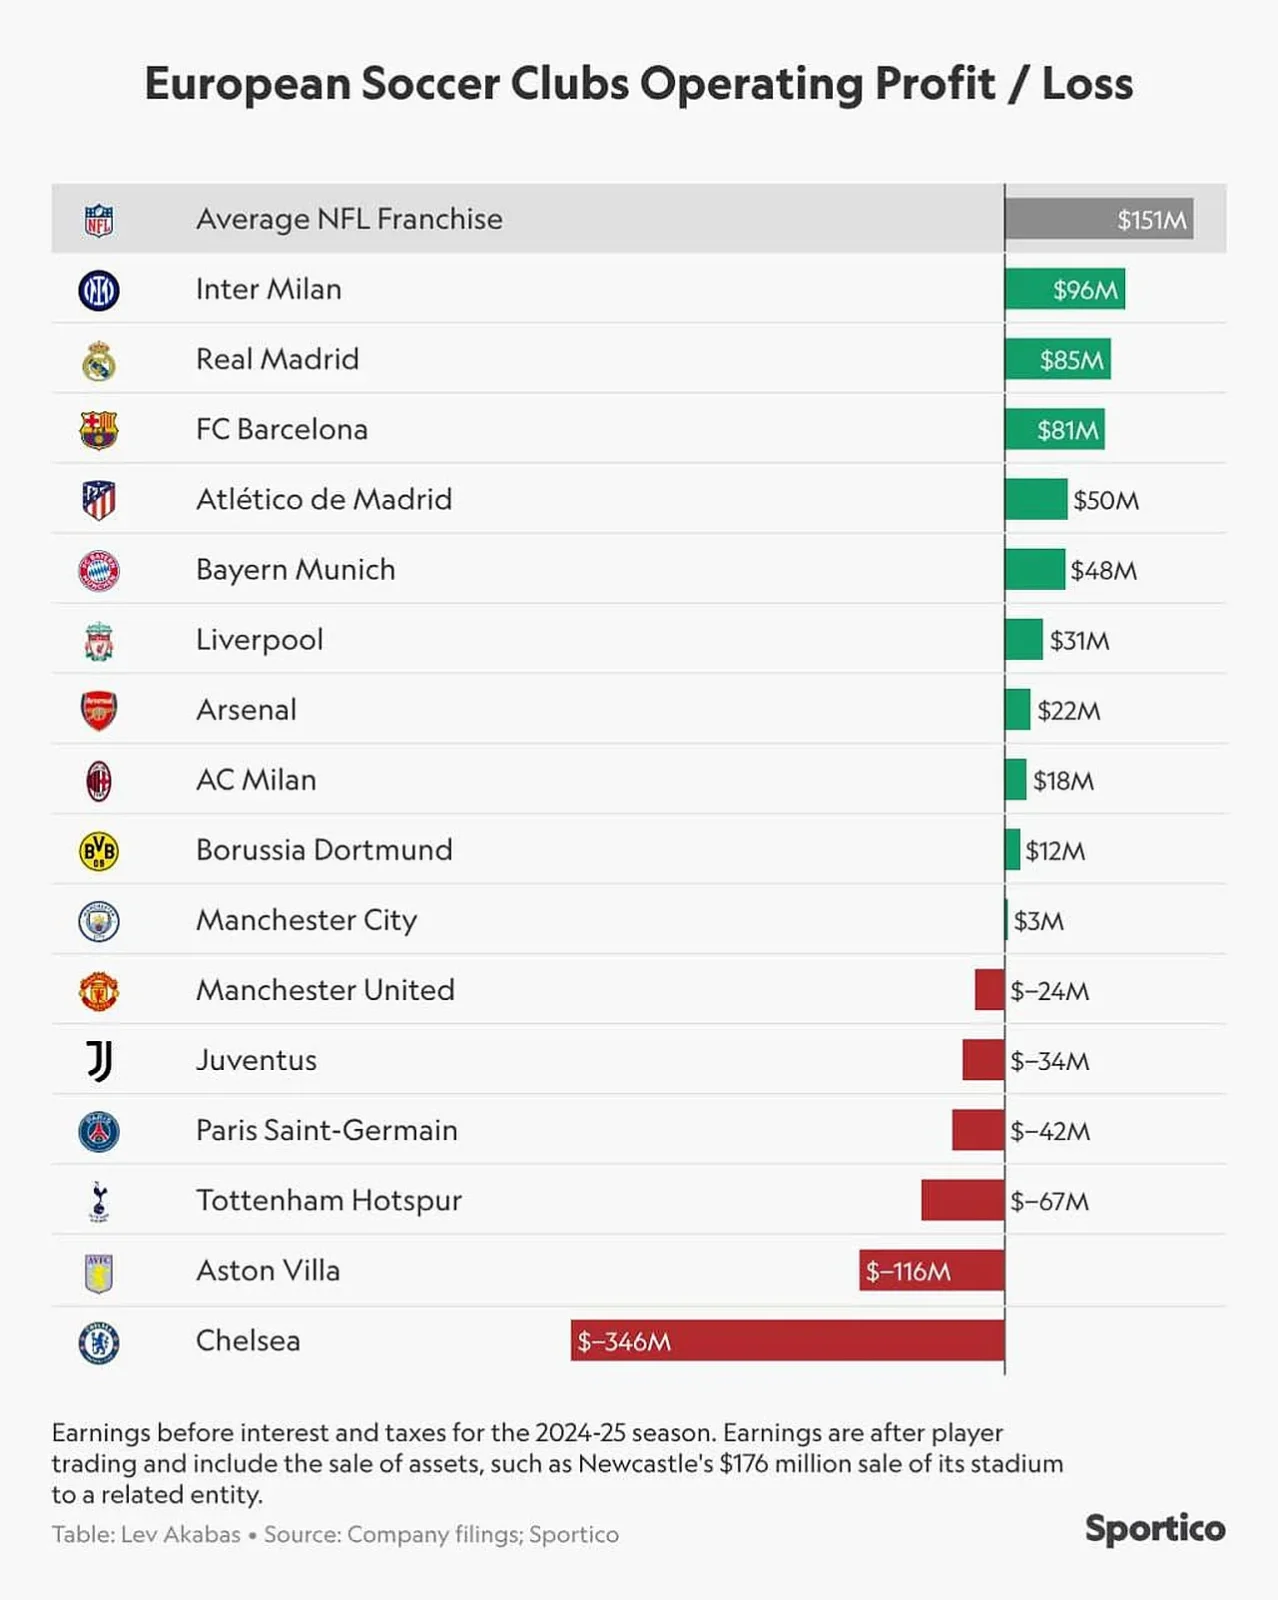Click the Manchester United crest

tap(99, 991)
